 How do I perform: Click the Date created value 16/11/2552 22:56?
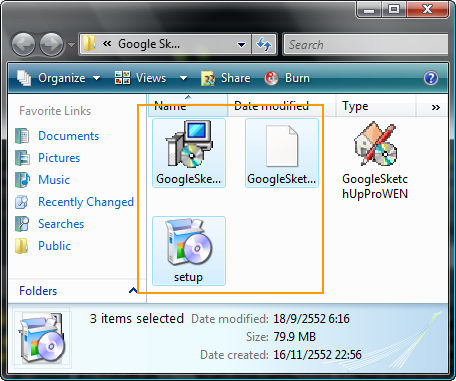pyautogui.click(x=317, y=355)
